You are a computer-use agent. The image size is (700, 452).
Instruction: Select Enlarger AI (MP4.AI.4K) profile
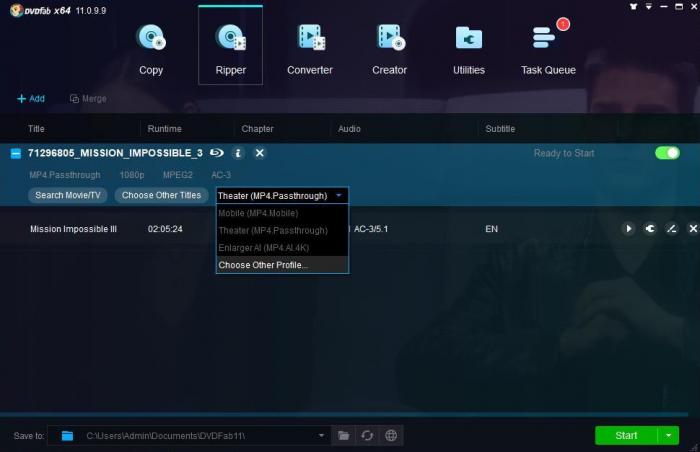[x=282, y=248]
